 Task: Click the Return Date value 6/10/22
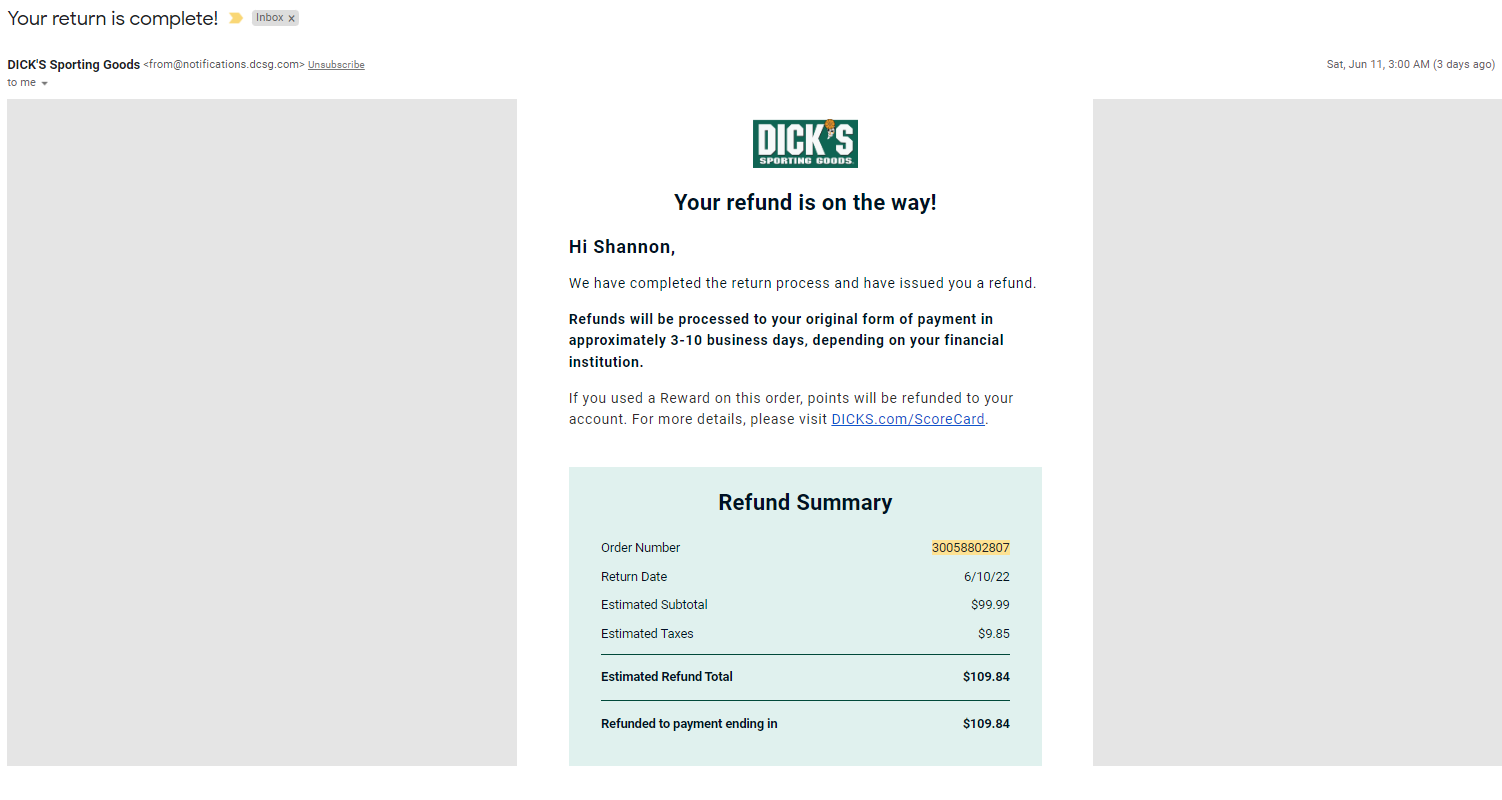point(987,577)
